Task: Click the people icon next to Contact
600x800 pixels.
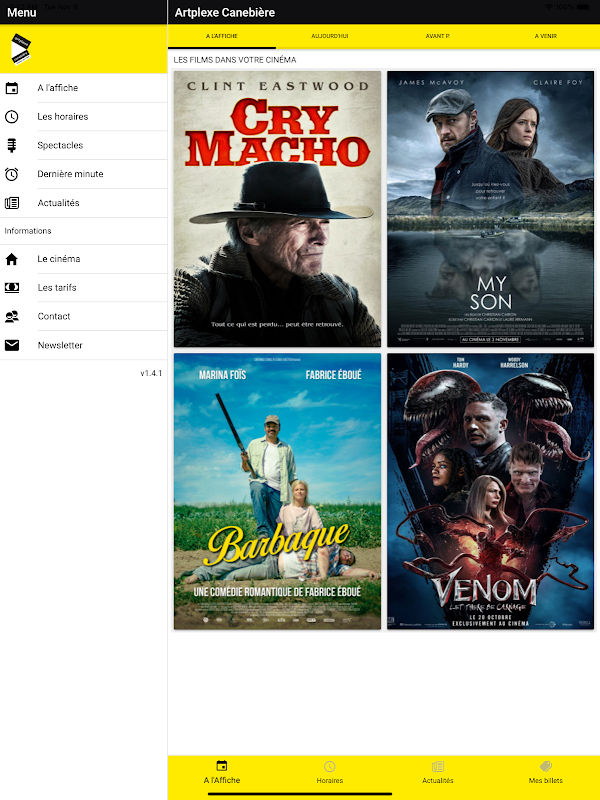Action: (12, 316)
